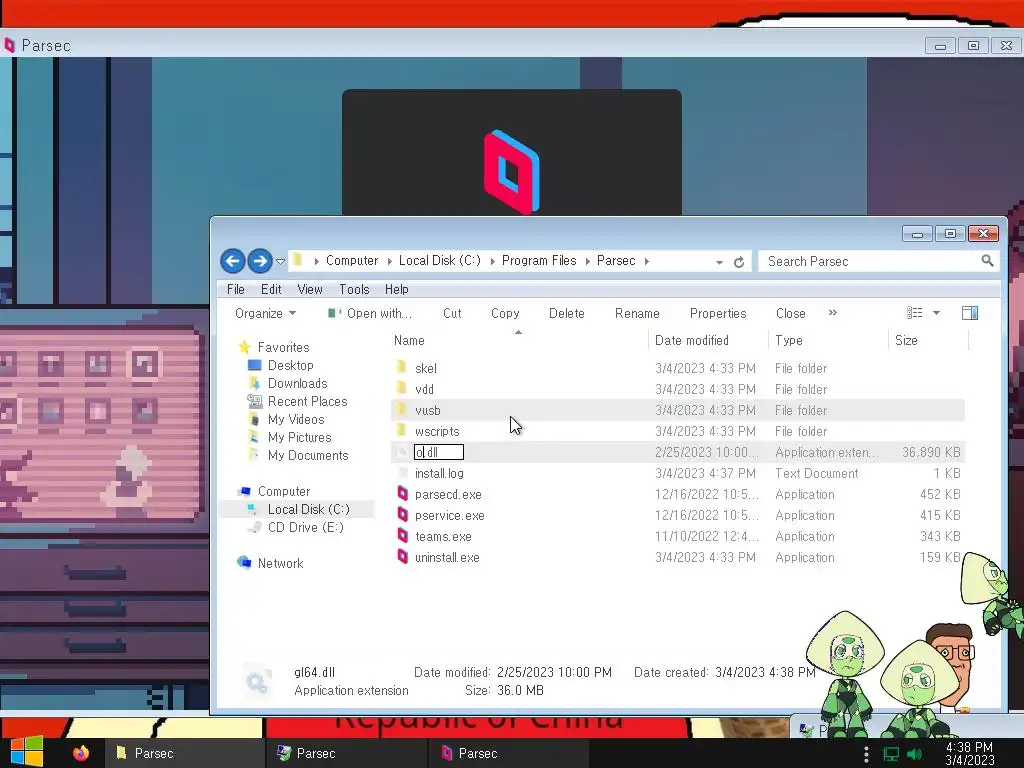Toggle the preview pane icon
This screenshot has height=768, width=1024.
[x=970, y=313]
